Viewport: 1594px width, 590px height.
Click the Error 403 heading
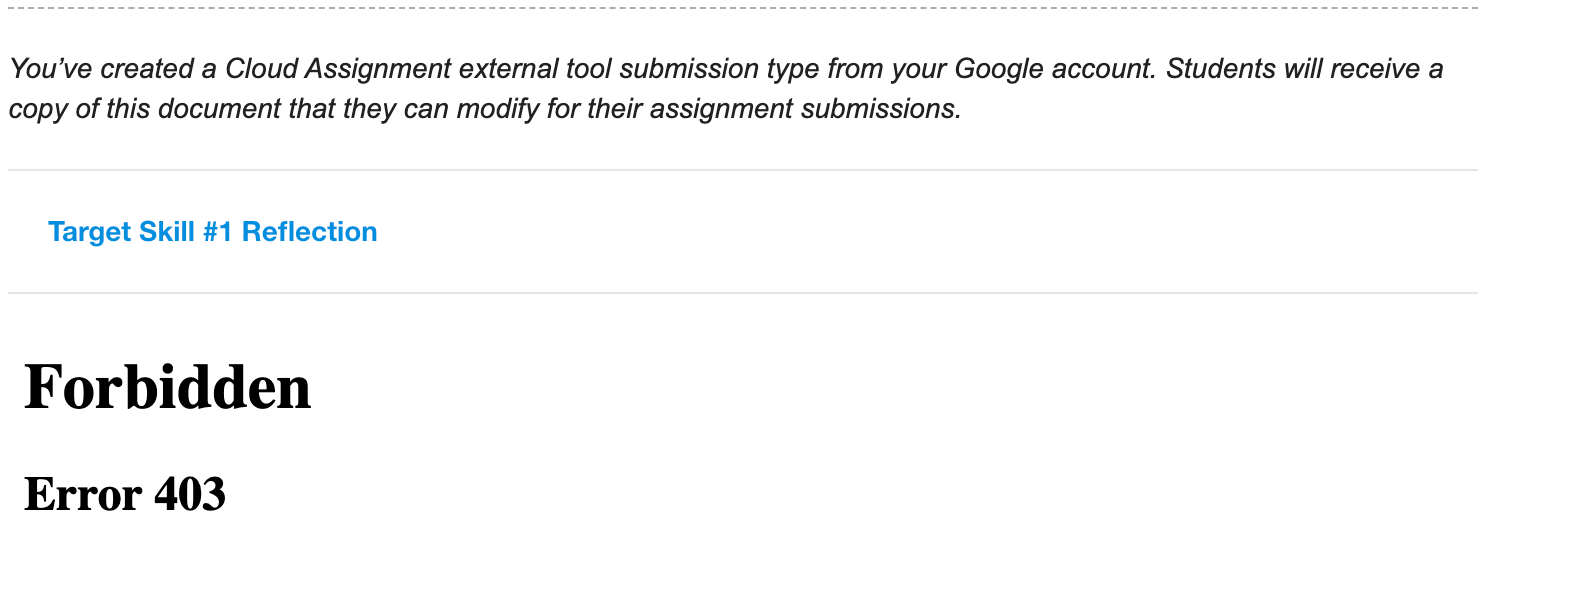point(125,494)
